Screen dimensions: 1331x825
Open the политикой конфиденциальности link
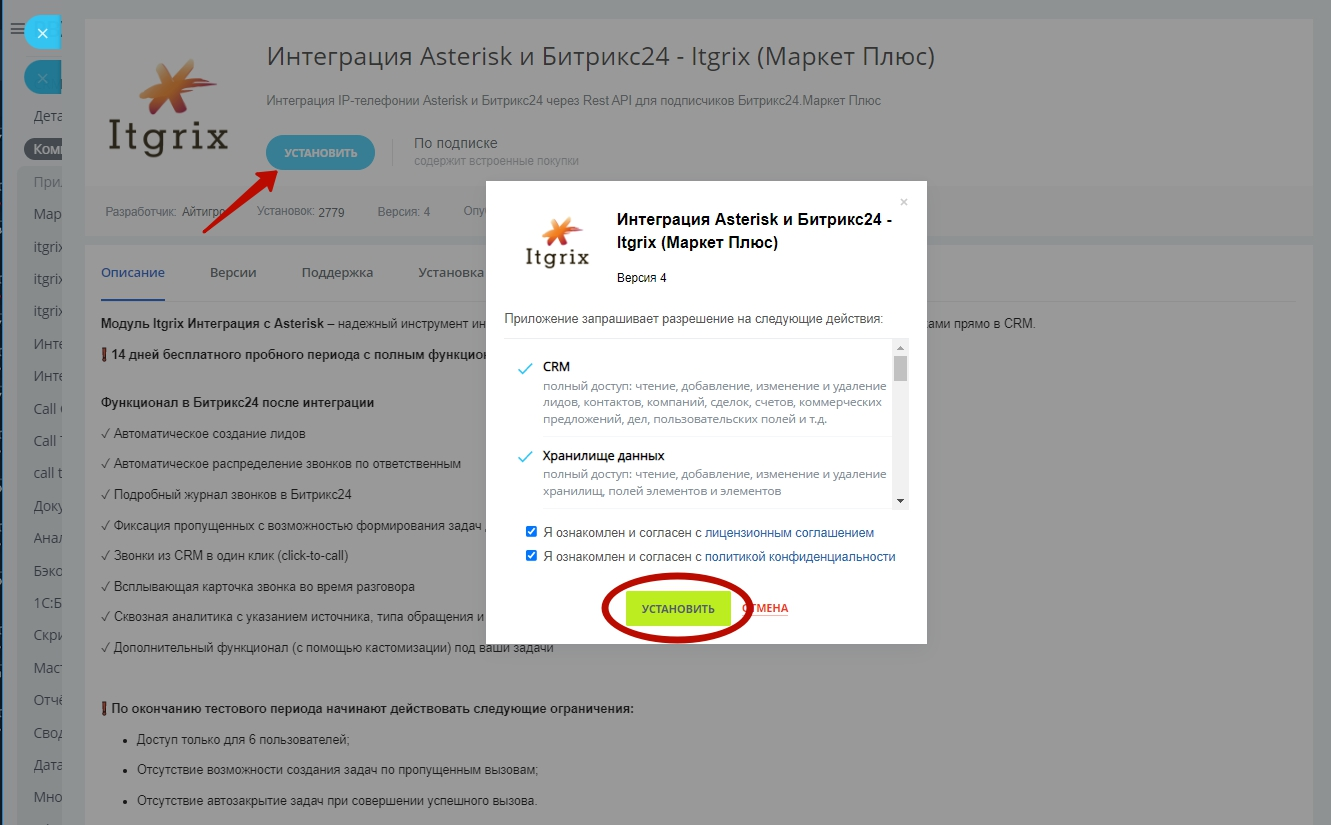[x=800, y=557]
